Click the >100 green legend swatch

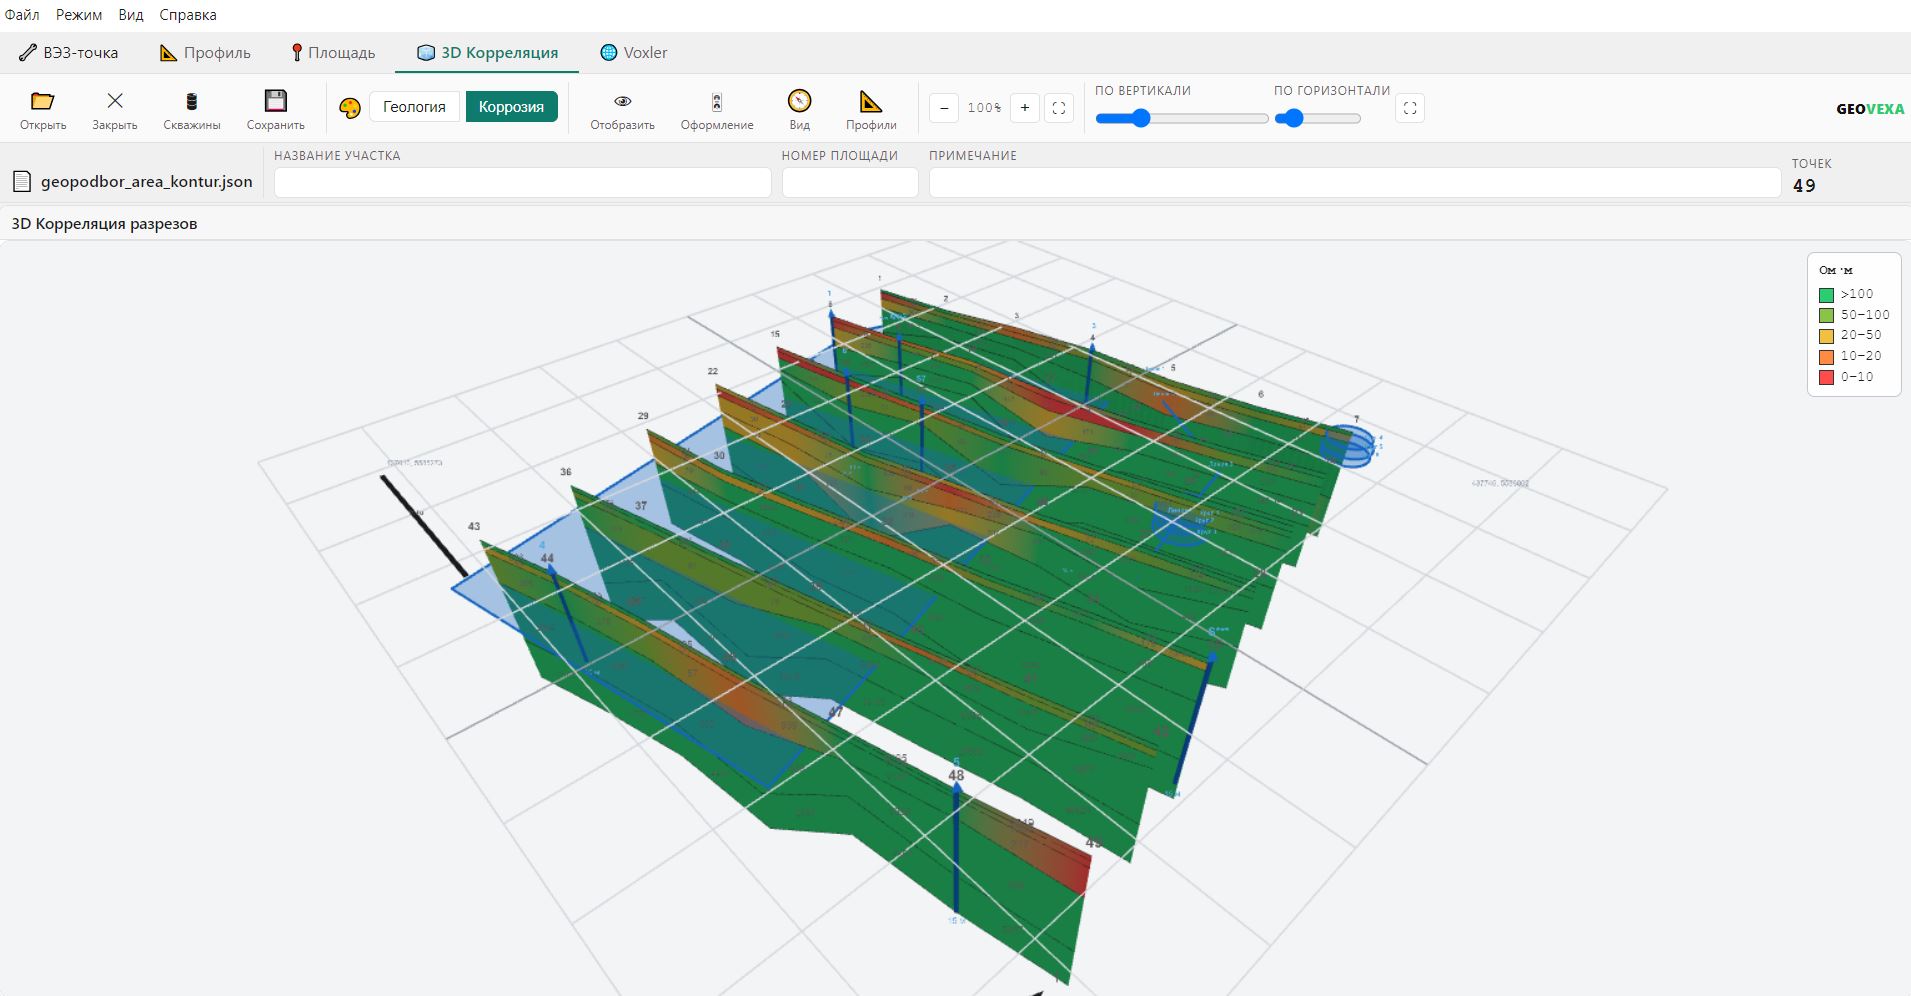(1826, 295)
